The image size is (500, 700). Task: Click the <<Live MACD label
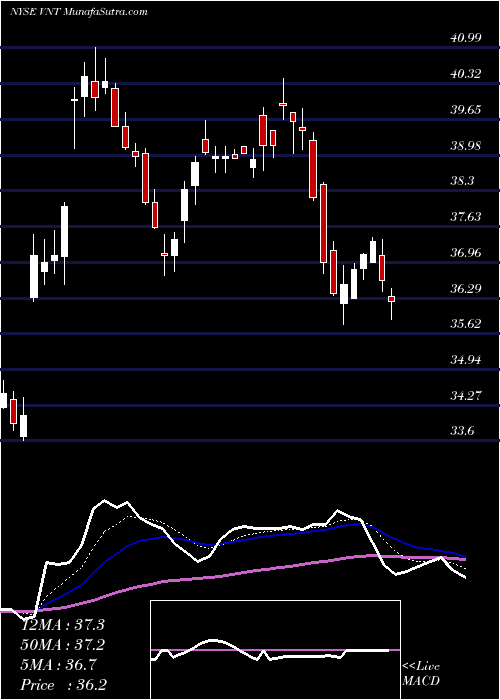click(x=421, y=674)
